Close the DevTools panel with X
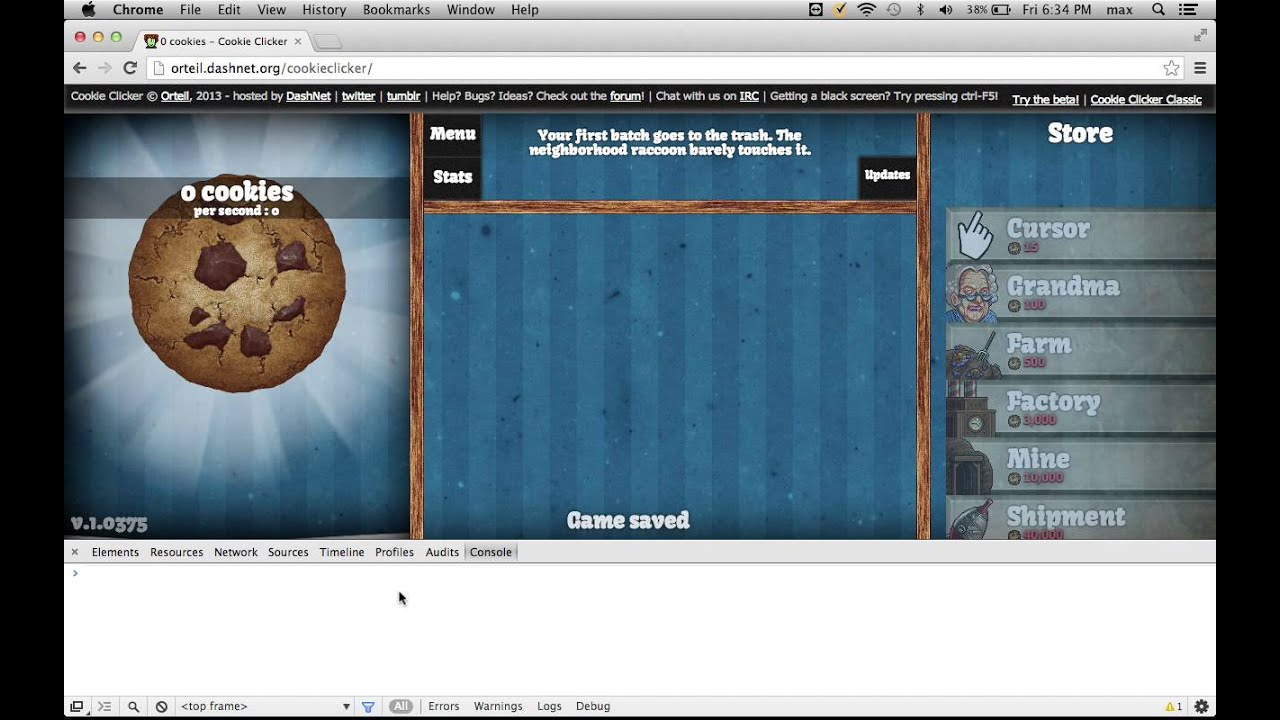1280x720 pixels. 74,552
